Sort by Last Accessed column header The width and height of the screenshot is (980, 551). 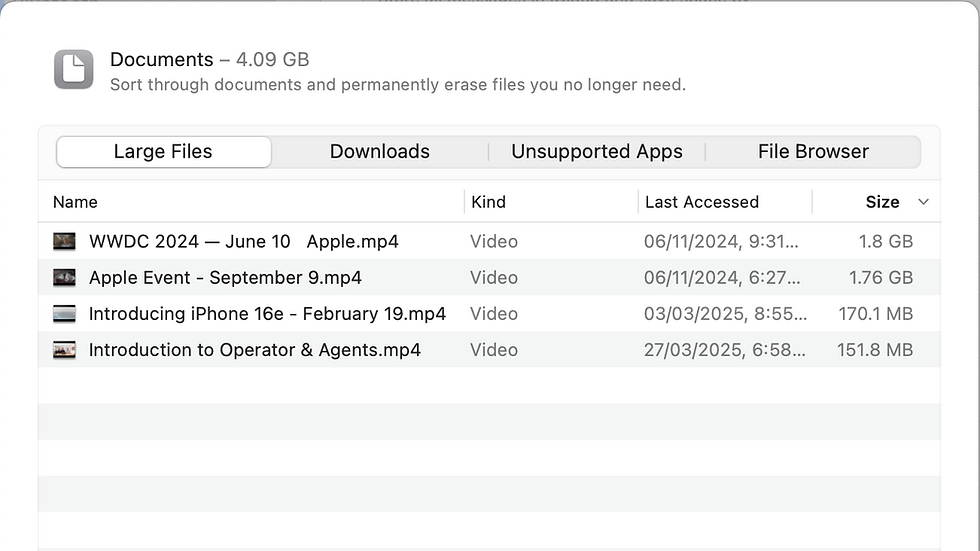point(702,202)
